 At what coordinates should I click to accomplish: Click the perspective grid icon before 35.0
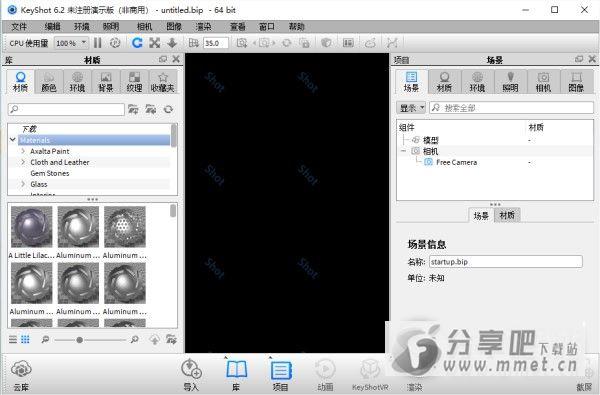pyautogui.click(x=194, y=43)
